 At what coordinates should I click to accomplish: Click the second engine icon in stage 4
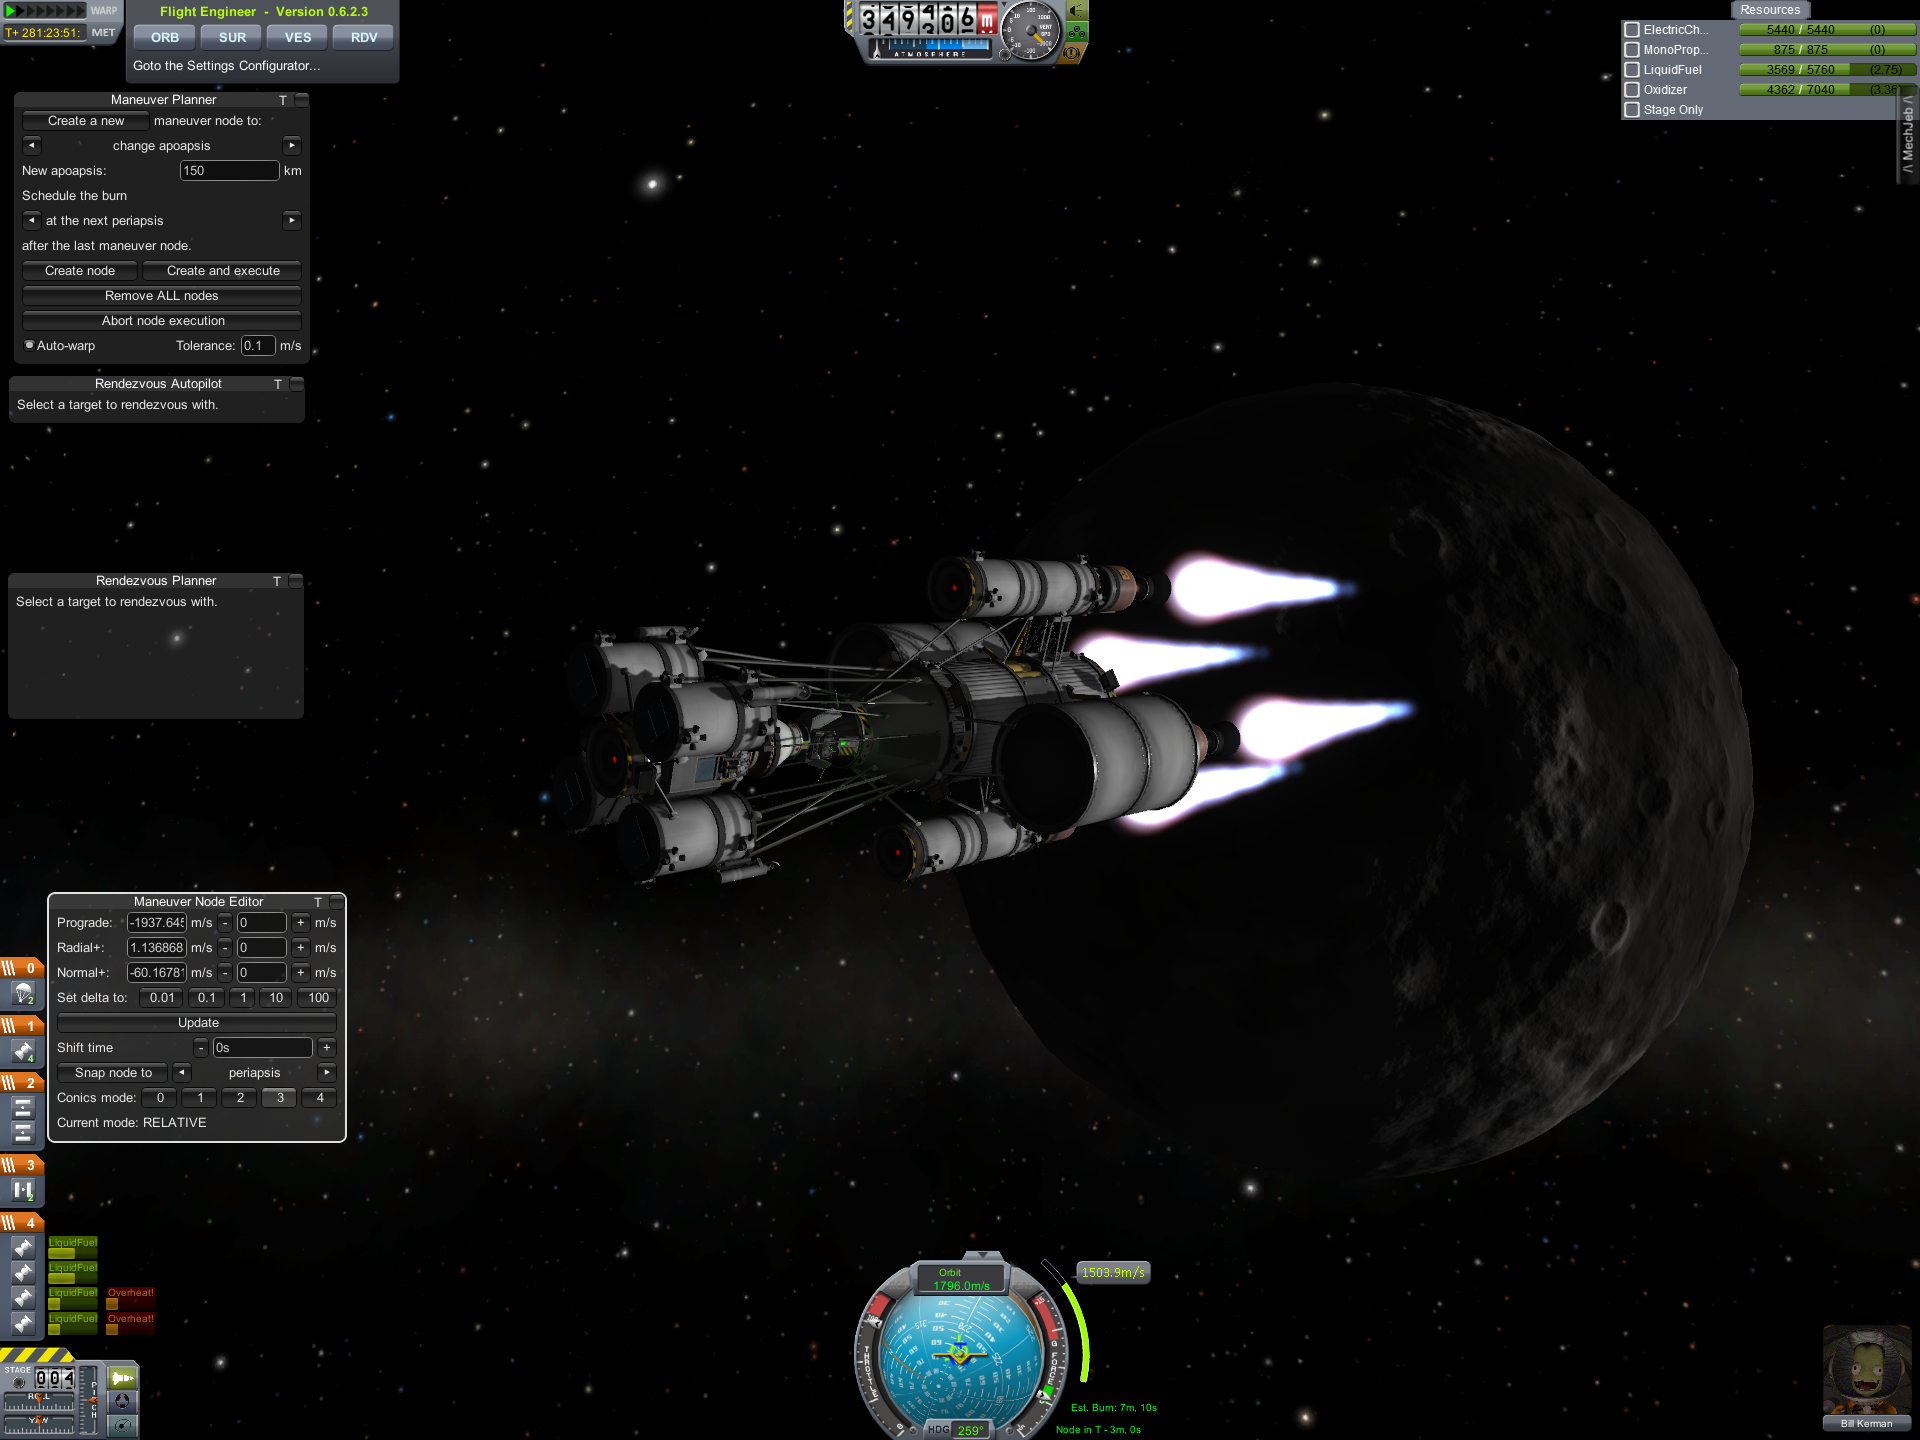[x=23, y=1272]
